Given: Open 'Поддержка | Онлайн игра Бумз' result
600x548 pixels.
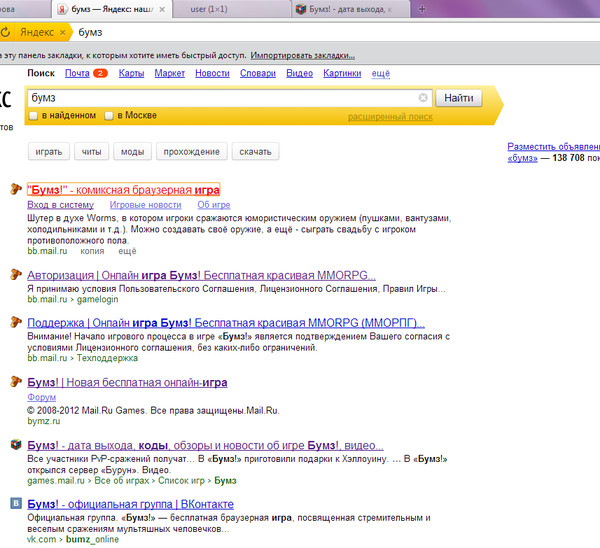Looking at the screenshot, I should pos(226,323).
